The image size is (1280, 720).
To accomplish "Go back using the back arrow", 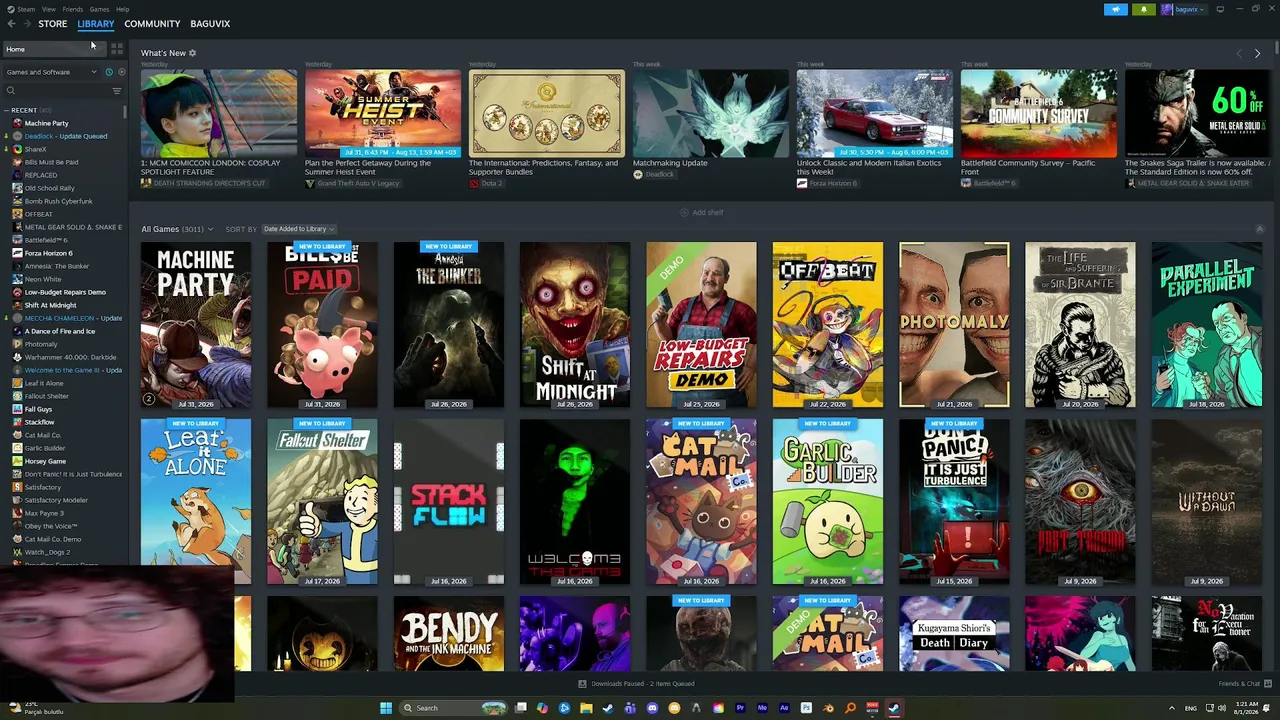I will coord(12,23).
